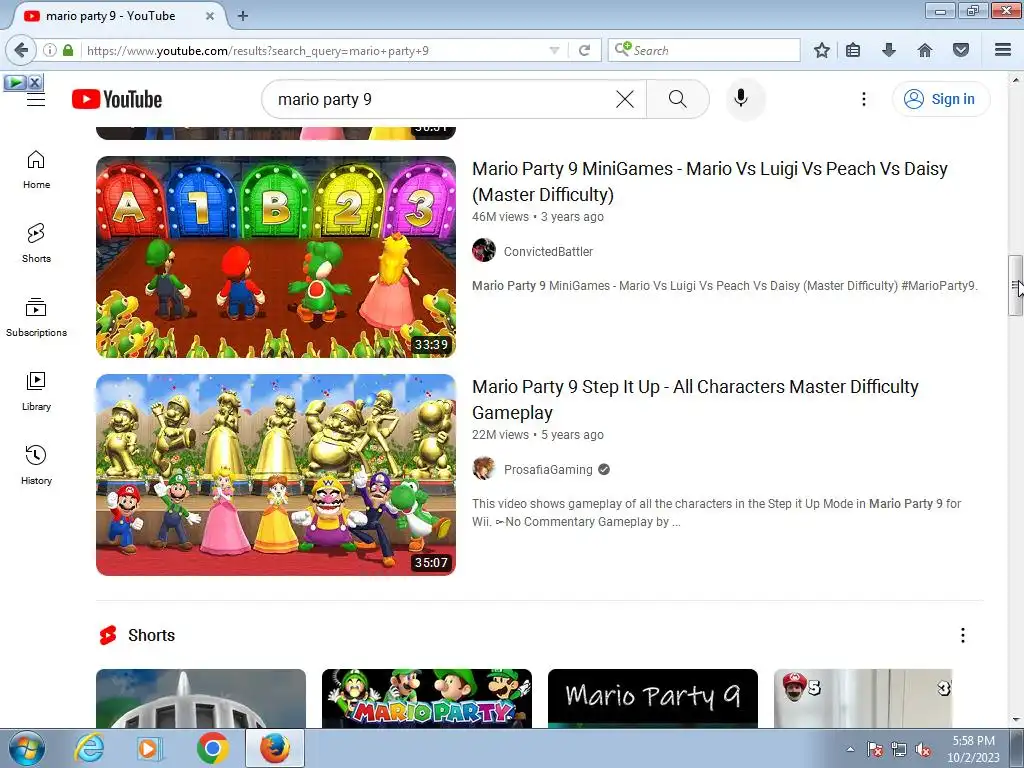Open Subscriptions in the sidebar
This screenshot has height=768, width=1024.
[36, 317]
